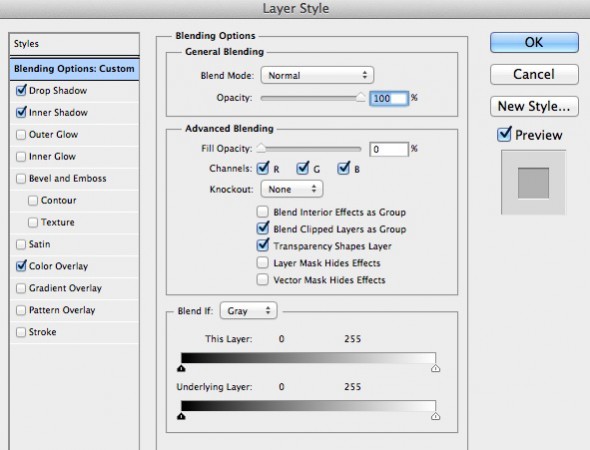The image size is (590, 450).
Task: Click the Outer Glow settings label
Action: tap(53, 135)
